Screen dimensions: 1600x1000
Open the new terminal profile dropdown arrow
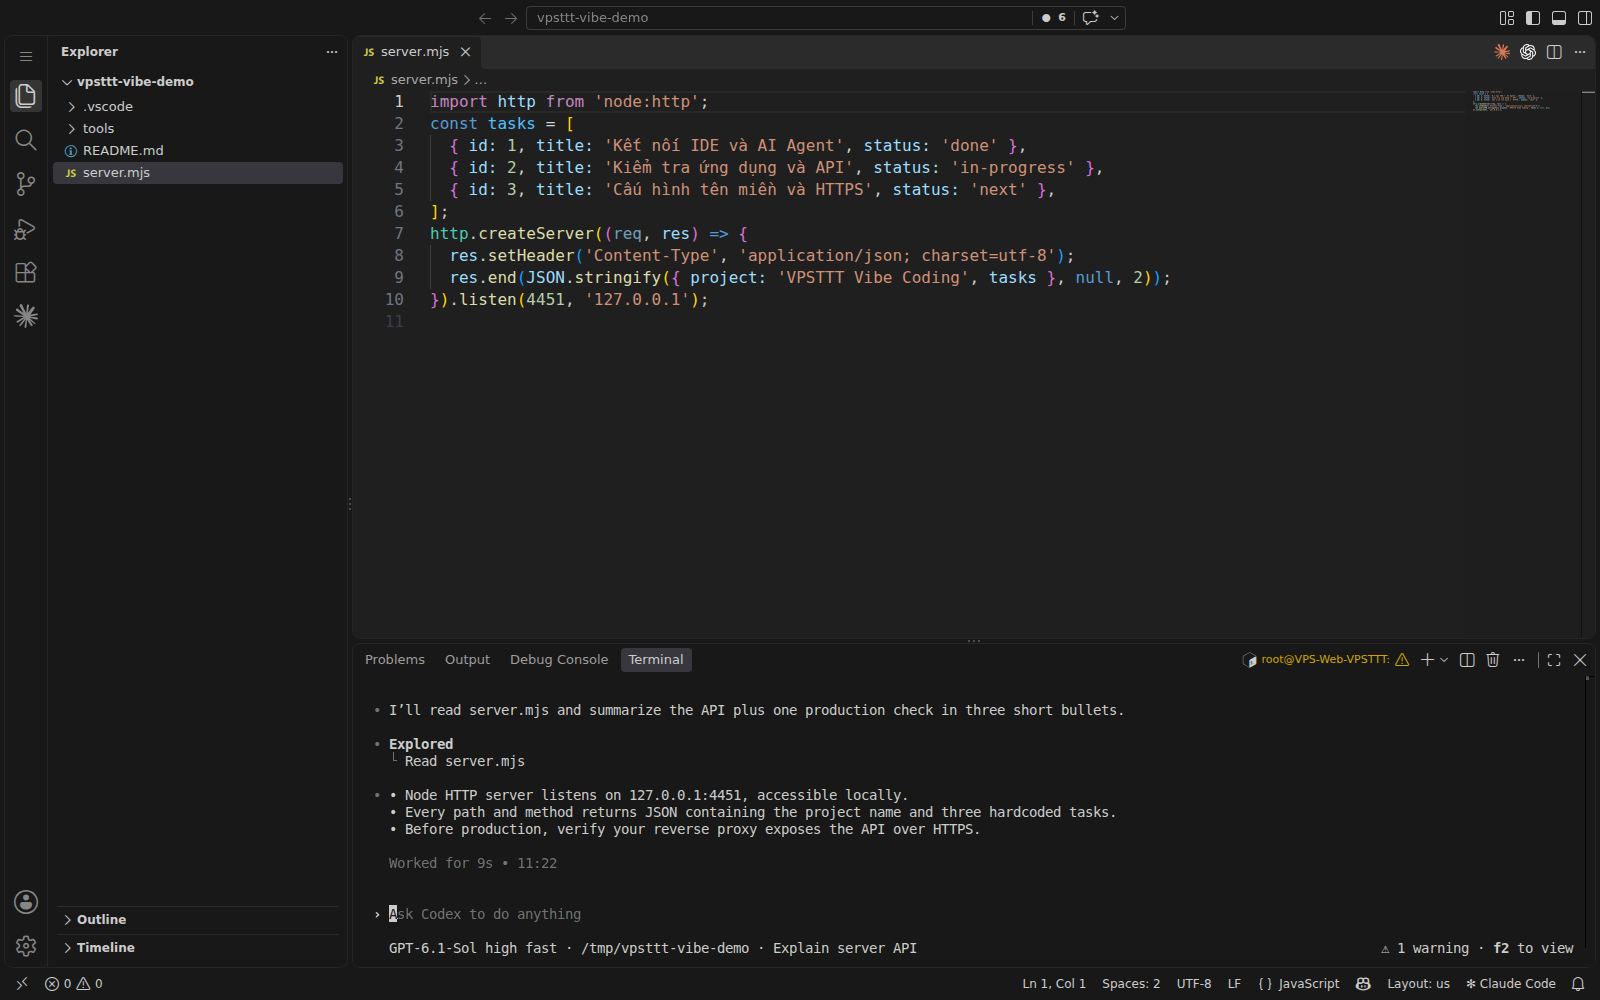1444,660
